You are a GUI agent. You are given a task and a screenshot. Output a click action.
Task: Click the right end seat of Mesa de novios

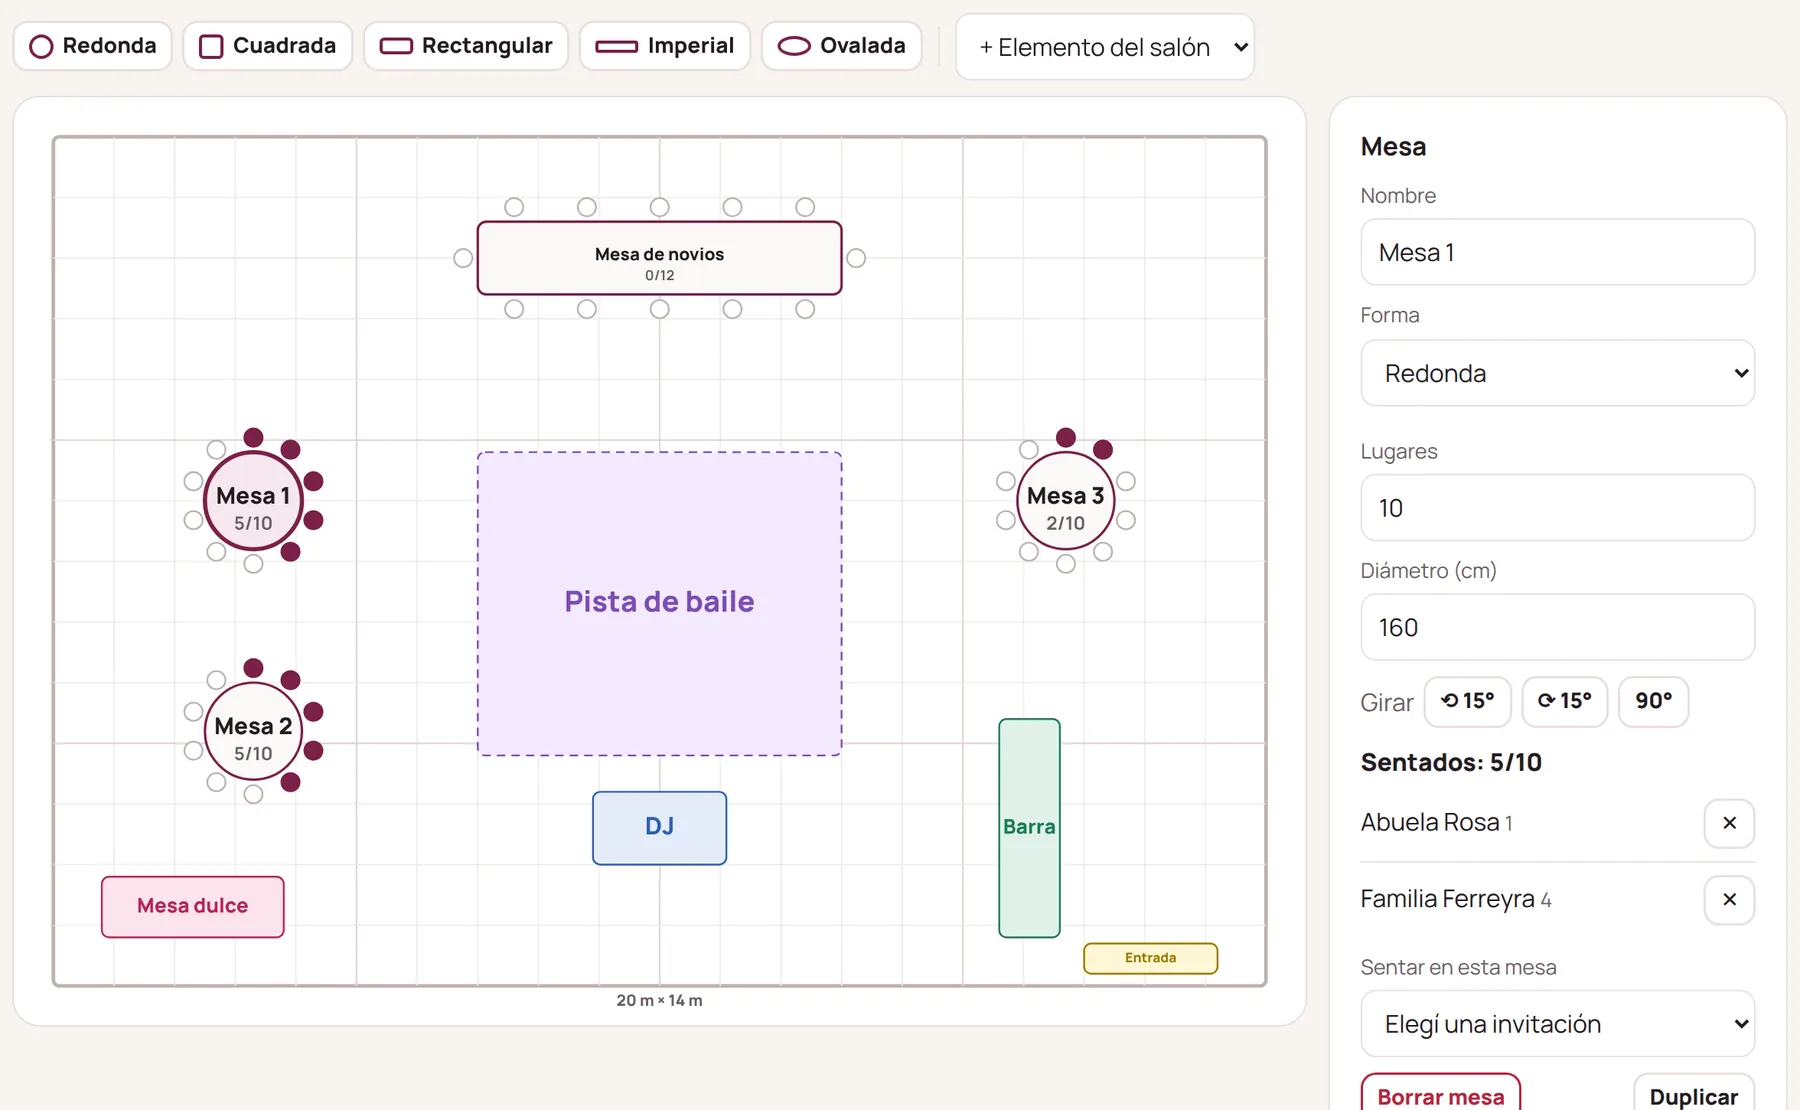[x=856, y=258]
